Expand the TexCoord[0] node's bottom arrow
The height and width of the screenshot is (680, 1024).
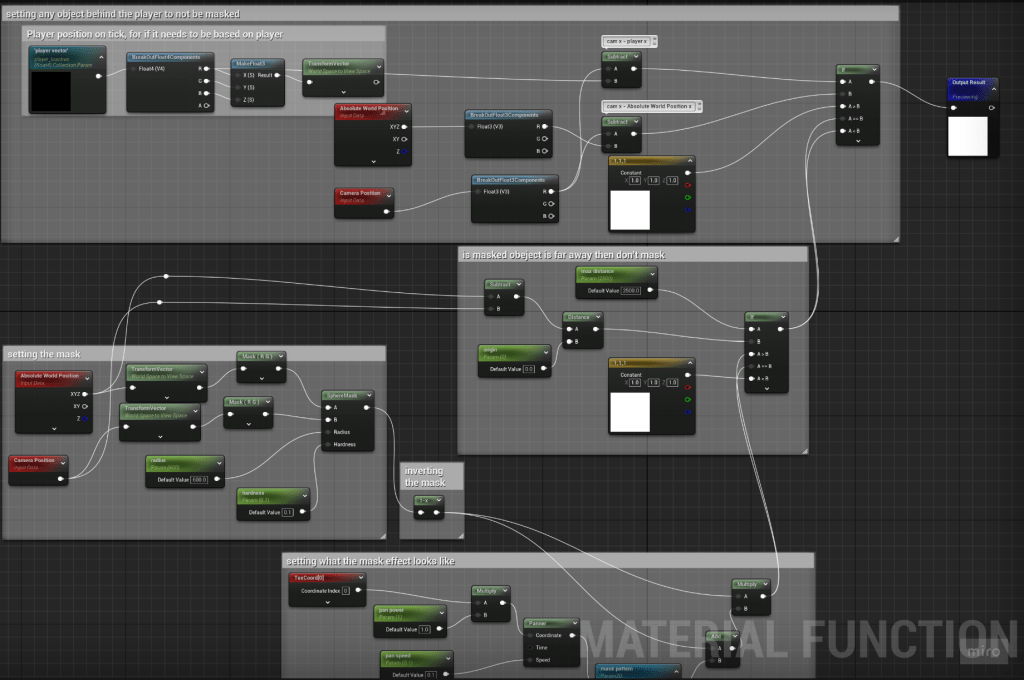[327, 602]
